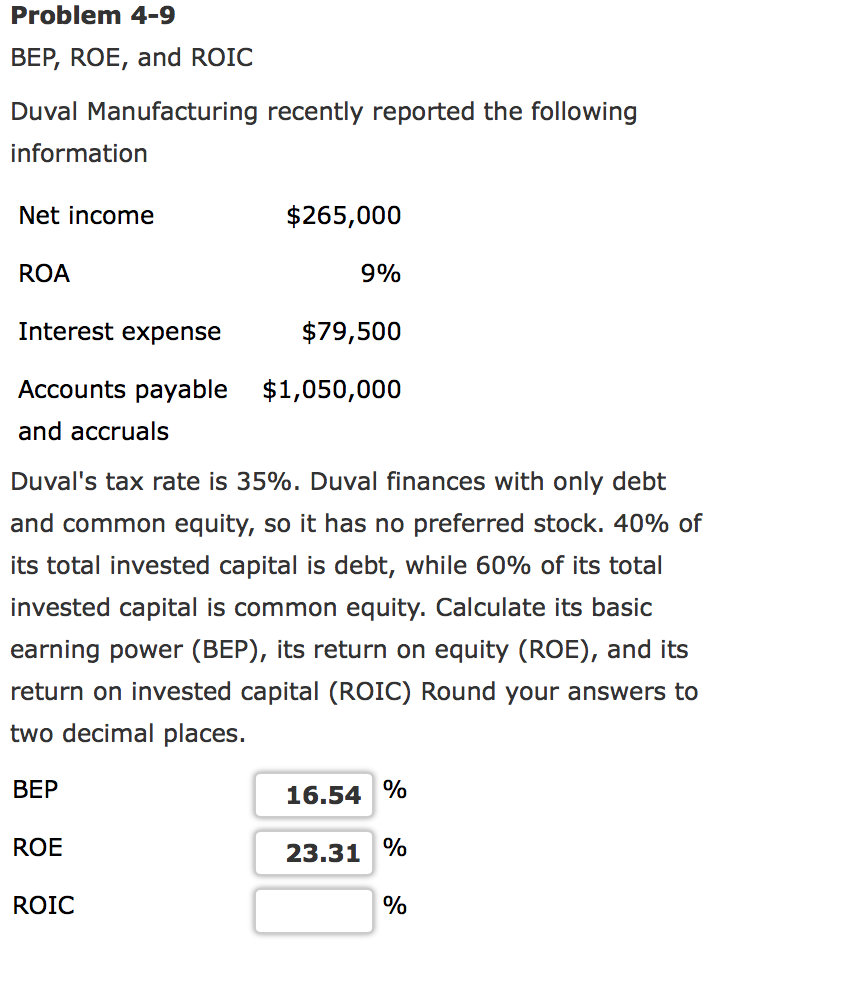This screenshot has height=994, width=852.
Task: Click the ROE label beside the answer box
Action: click(38, 848)
